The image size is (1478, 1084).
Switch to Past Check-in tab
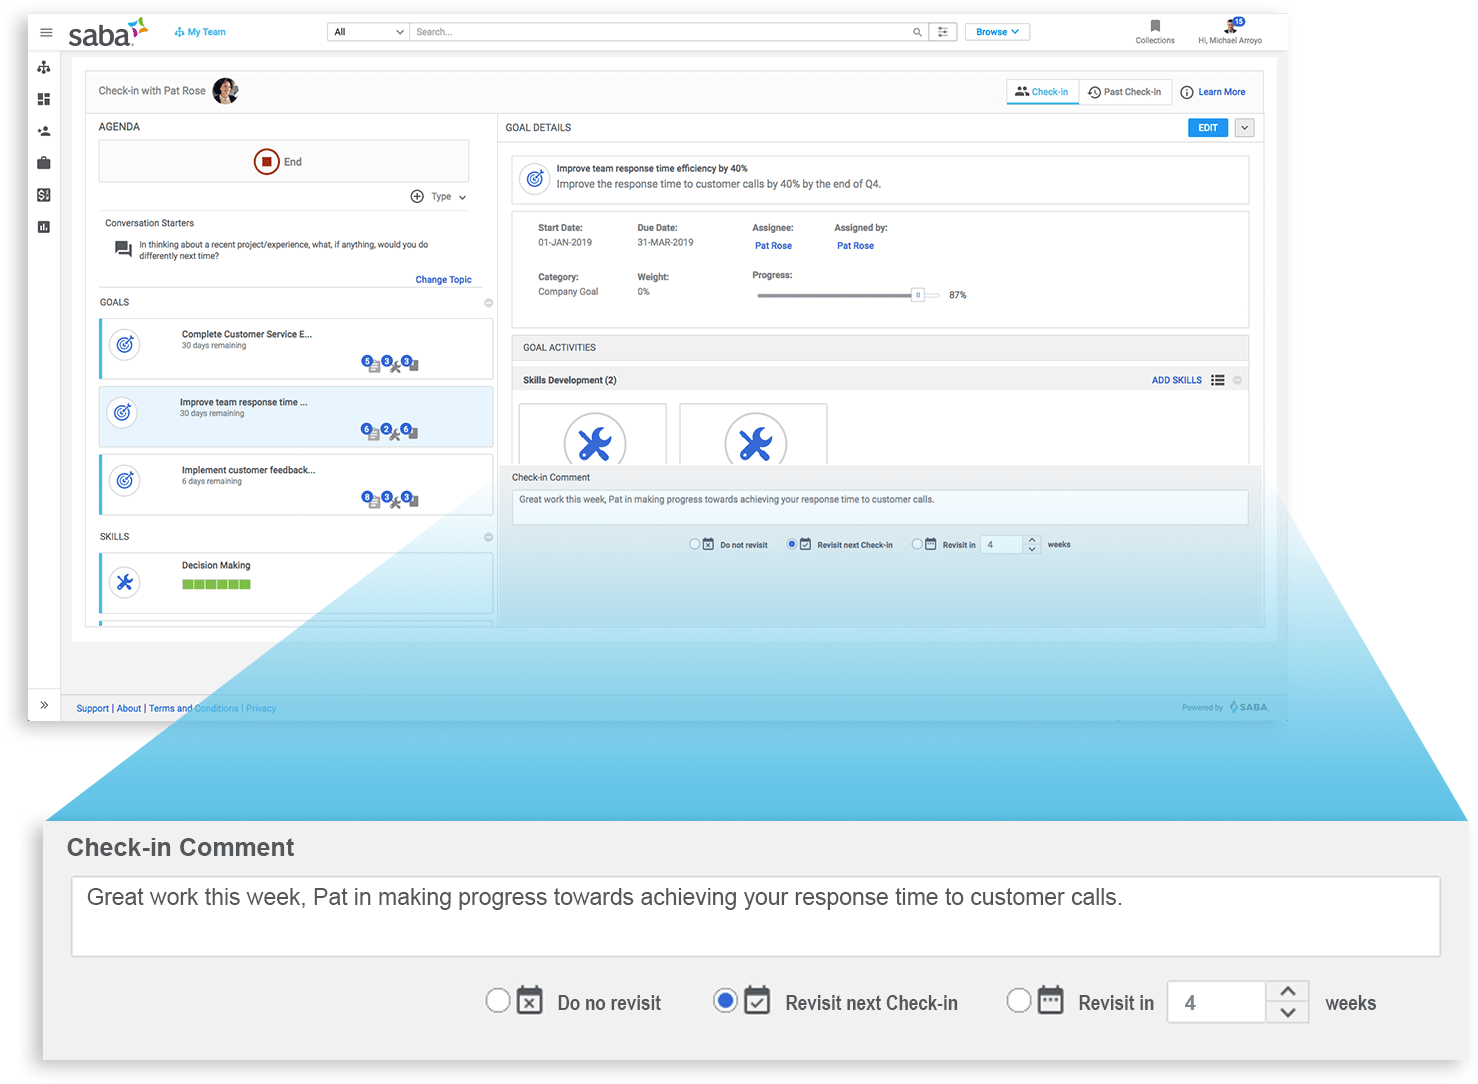coord(1125,92)
